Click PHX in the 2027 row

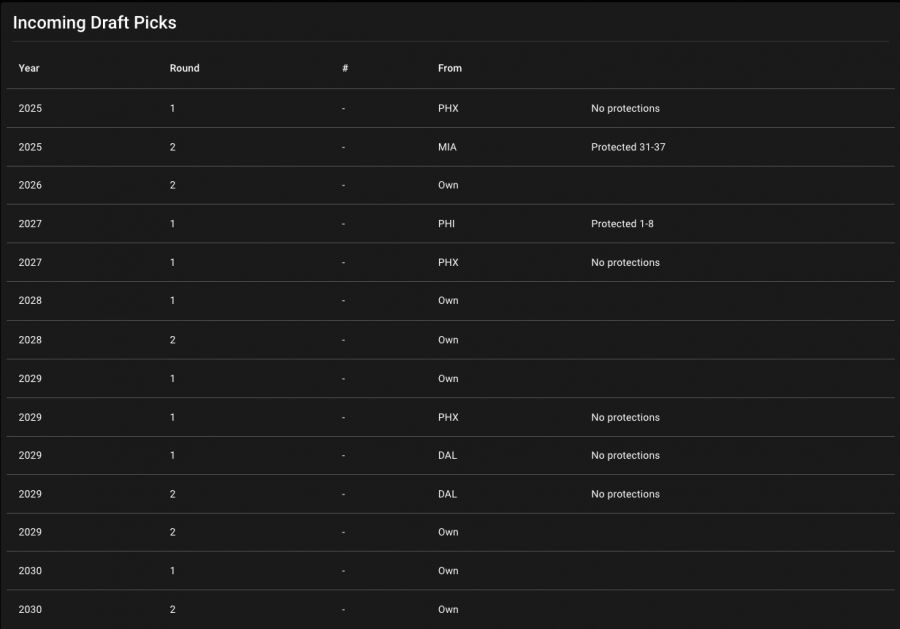coord(448,263)
